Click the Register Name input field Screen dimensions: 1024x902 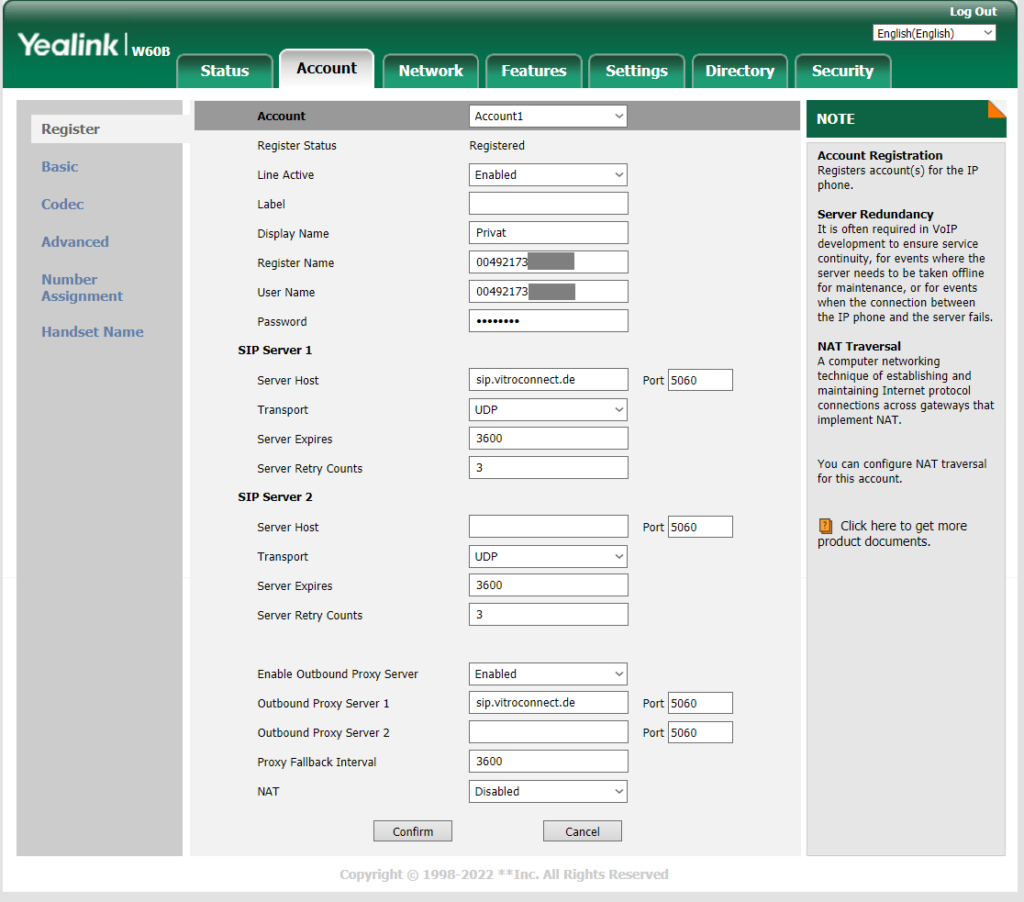(548, 263)
